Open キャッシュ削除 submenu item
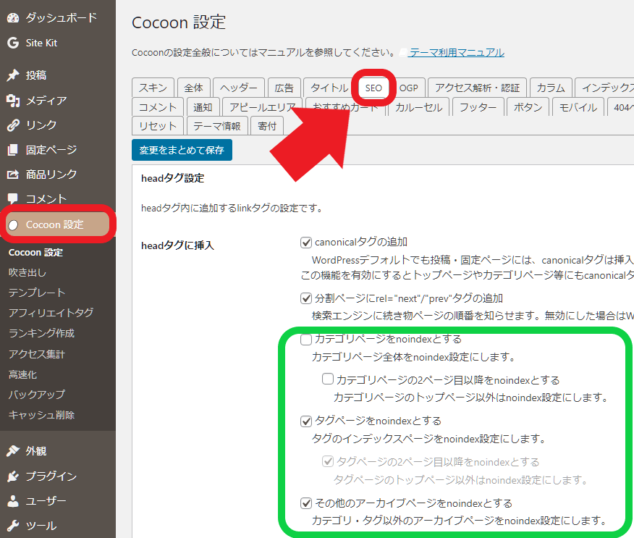The width and height of the screenshot is (634, 538). tap(42, 415)
